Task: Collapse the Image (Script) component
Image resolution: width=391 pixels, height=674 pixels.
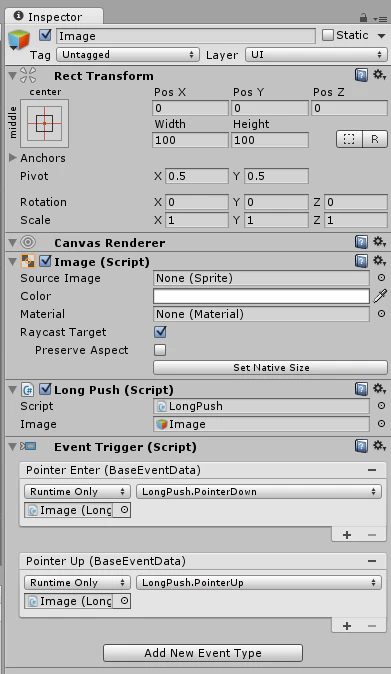Action: click(x=12, y=262)
